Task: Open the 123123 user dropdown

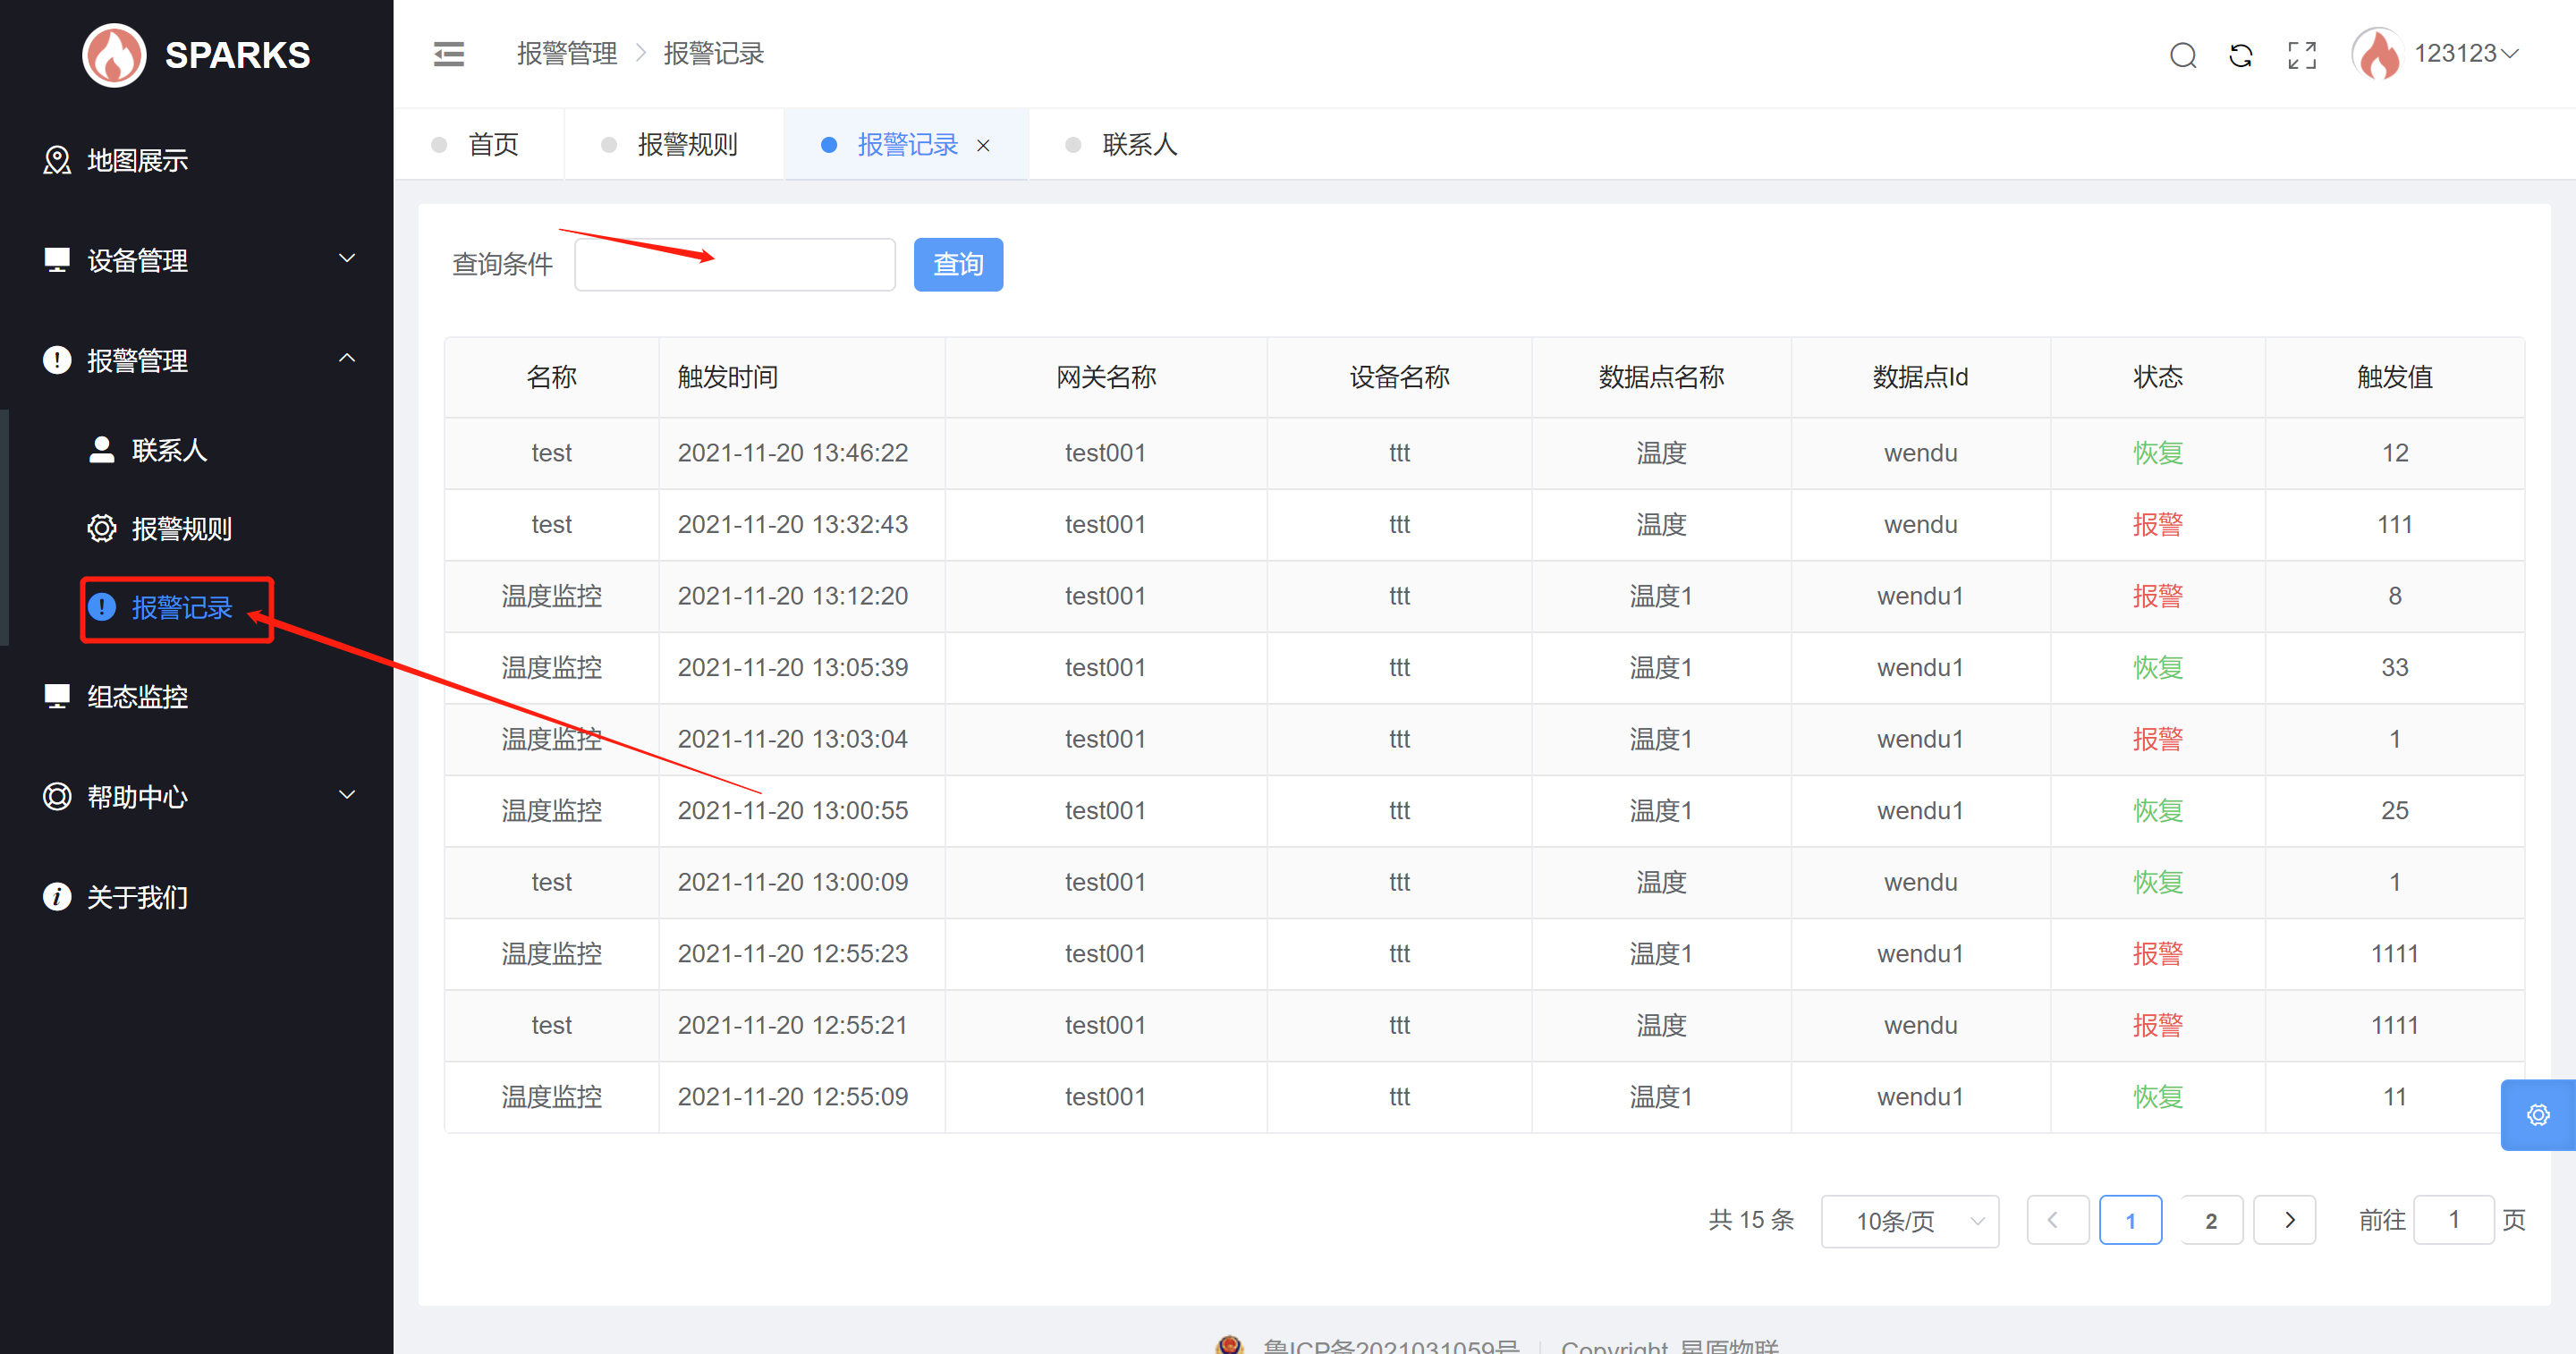Action: click(2466, 54)
